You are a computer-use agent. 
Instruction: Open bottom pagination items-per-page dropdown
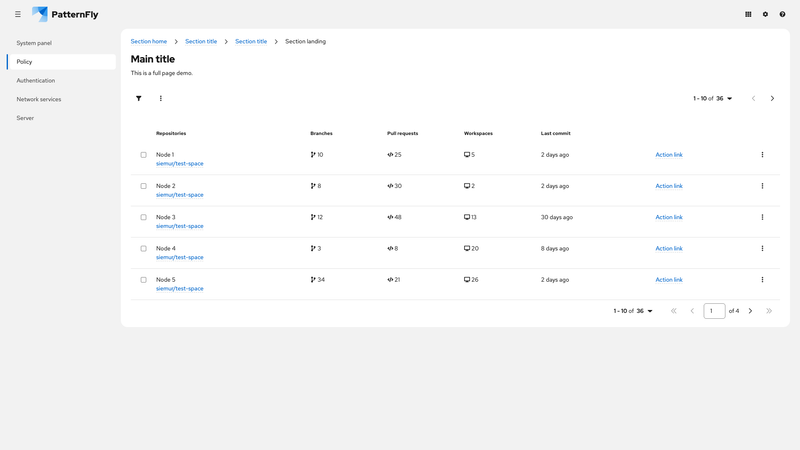(633, 311)
